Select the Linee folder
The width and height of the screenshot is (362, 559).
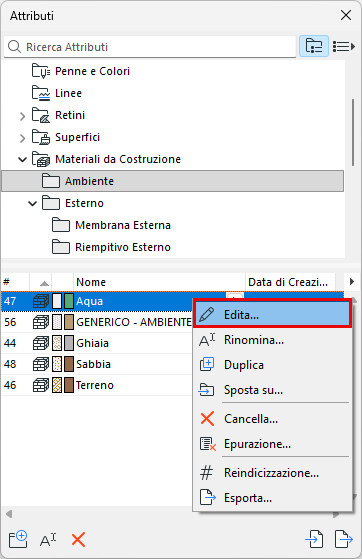point(68,93)
